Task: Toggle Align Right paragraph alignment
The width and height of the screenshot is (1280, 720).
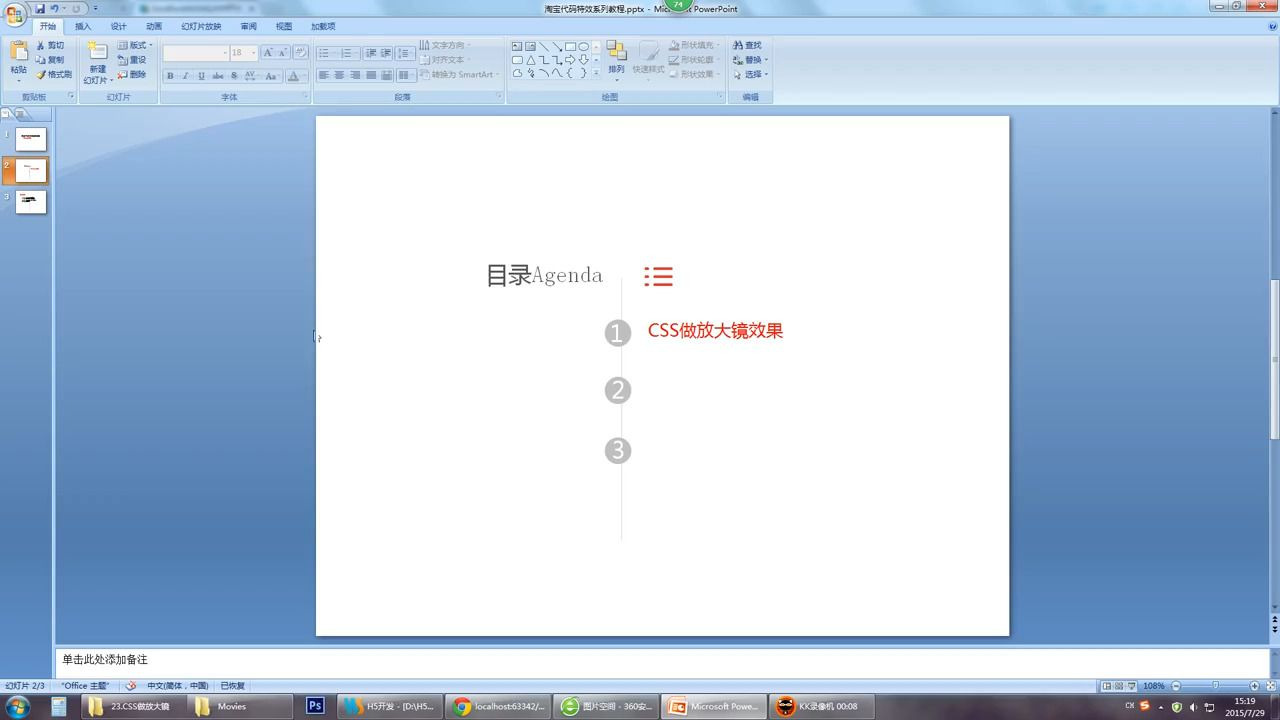Action: [x=355, y=75]
